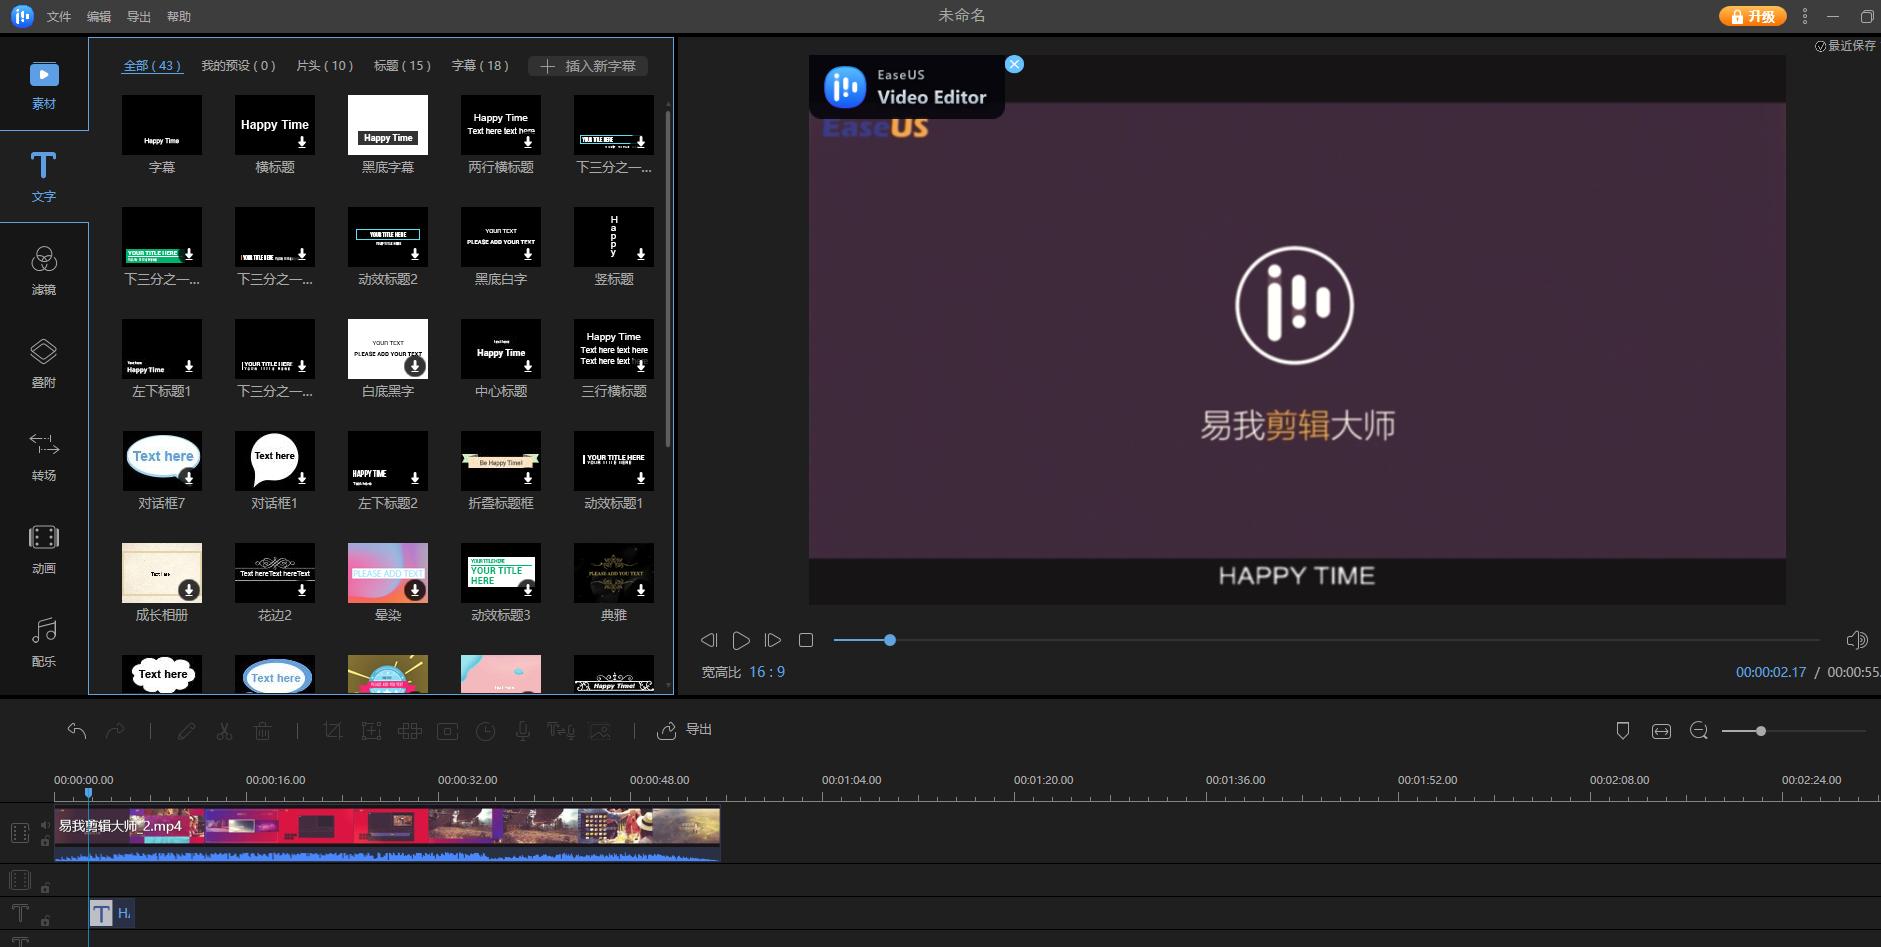Select the crop tool in the toolbar

tap(332, 731)
